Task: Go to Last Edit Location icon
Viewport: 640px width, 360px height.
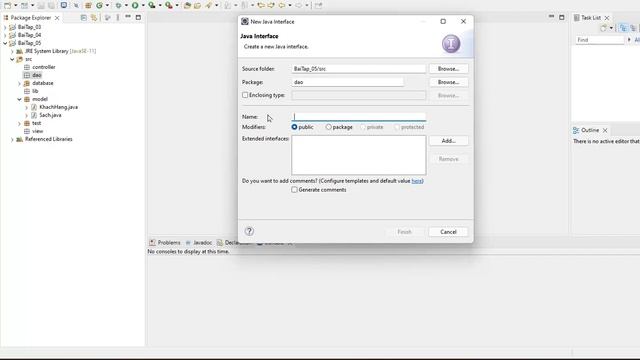Action: click(x=261, y=5)
